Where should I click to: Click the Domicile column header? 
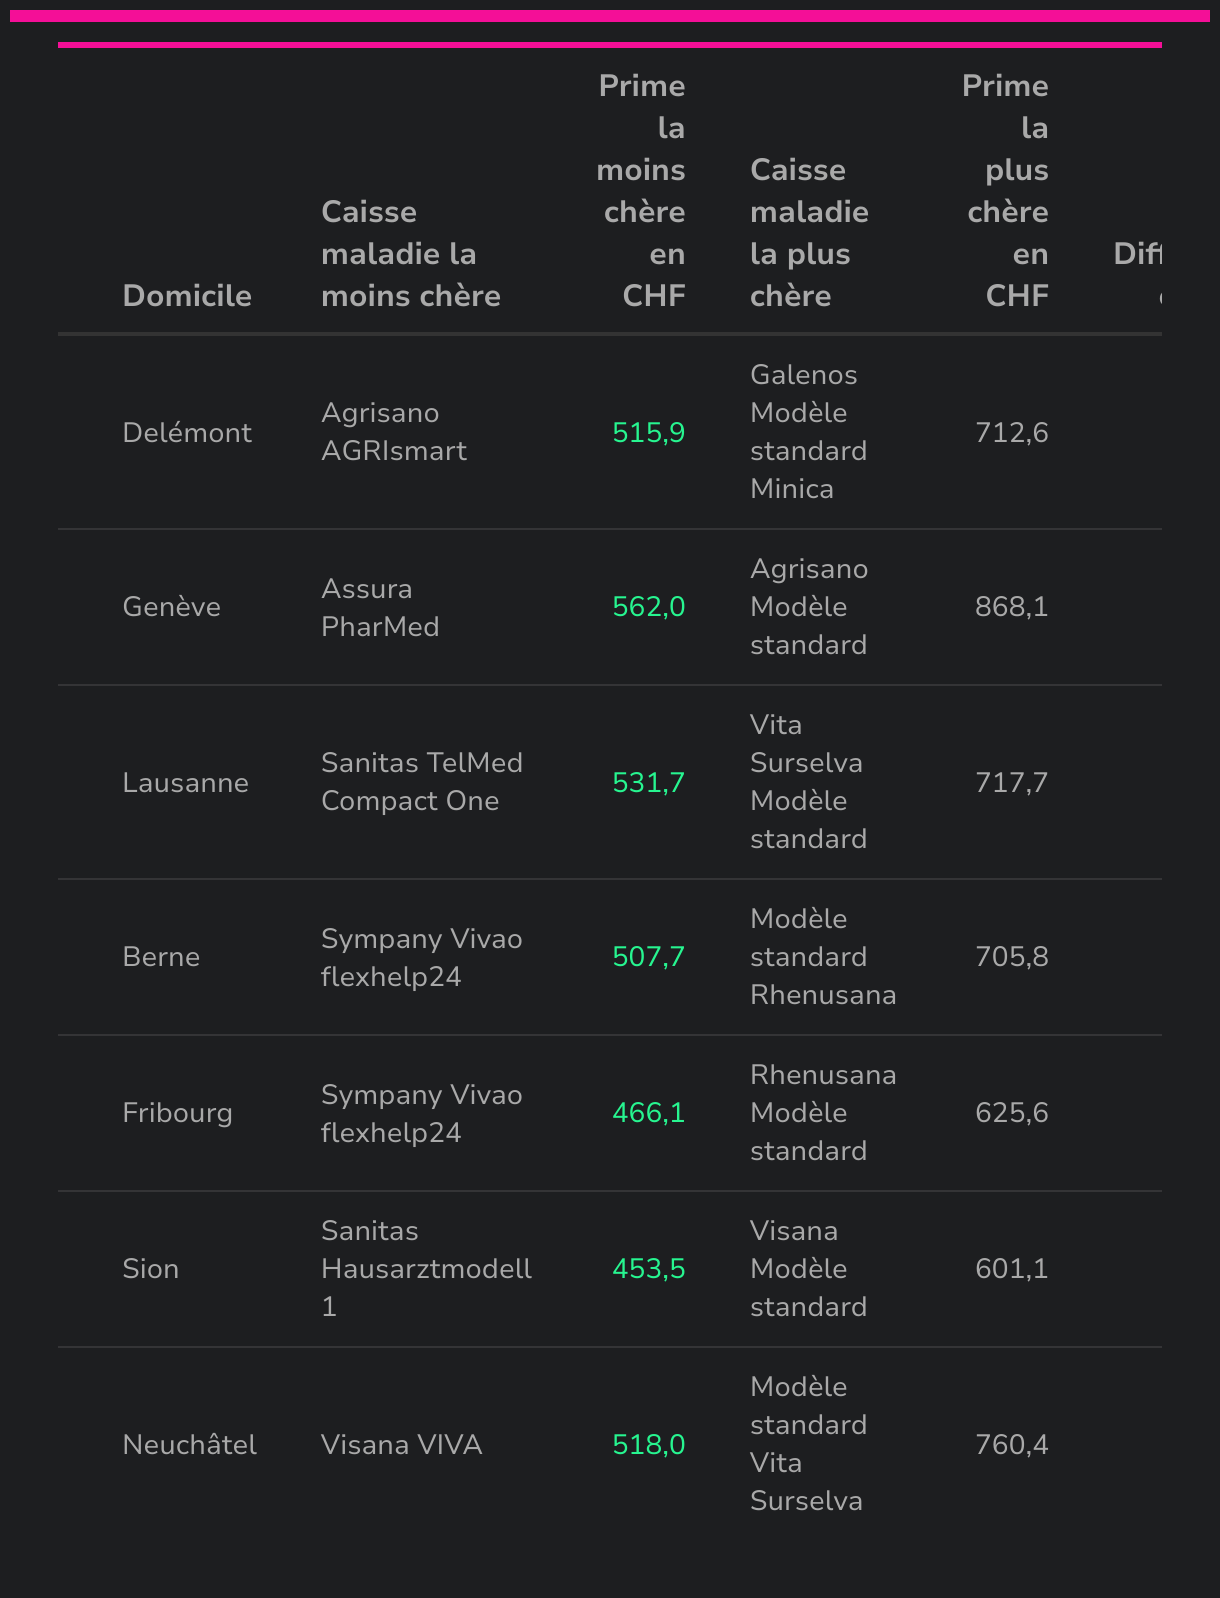(x=187, y=296)
